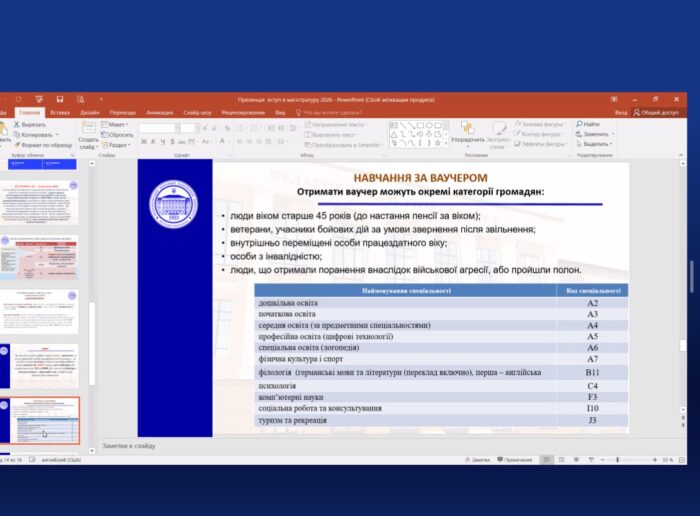
Task: Click the Find (Найти) magnifier icon
Action: click(x=579, y=124)
